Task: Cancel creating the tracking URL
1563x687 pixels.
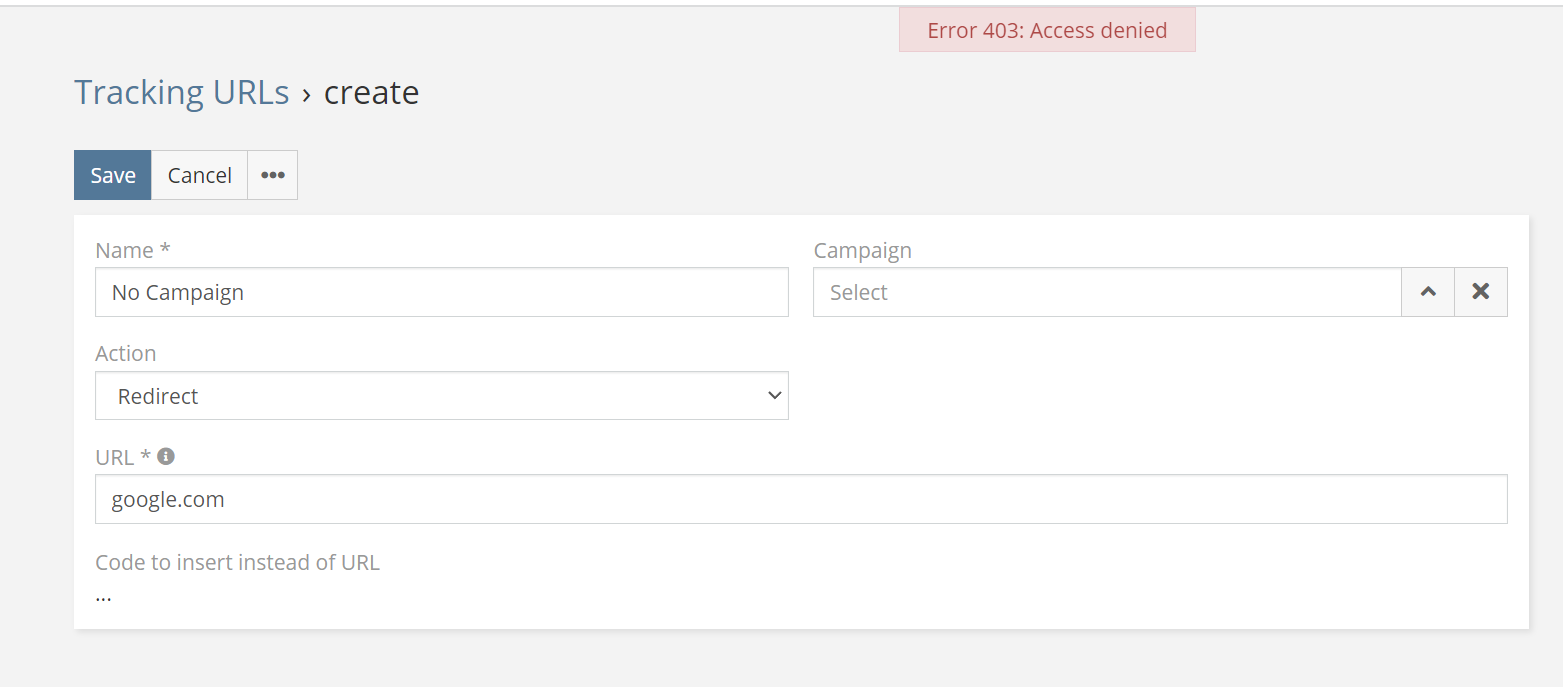Action: [x=198, y=174]
